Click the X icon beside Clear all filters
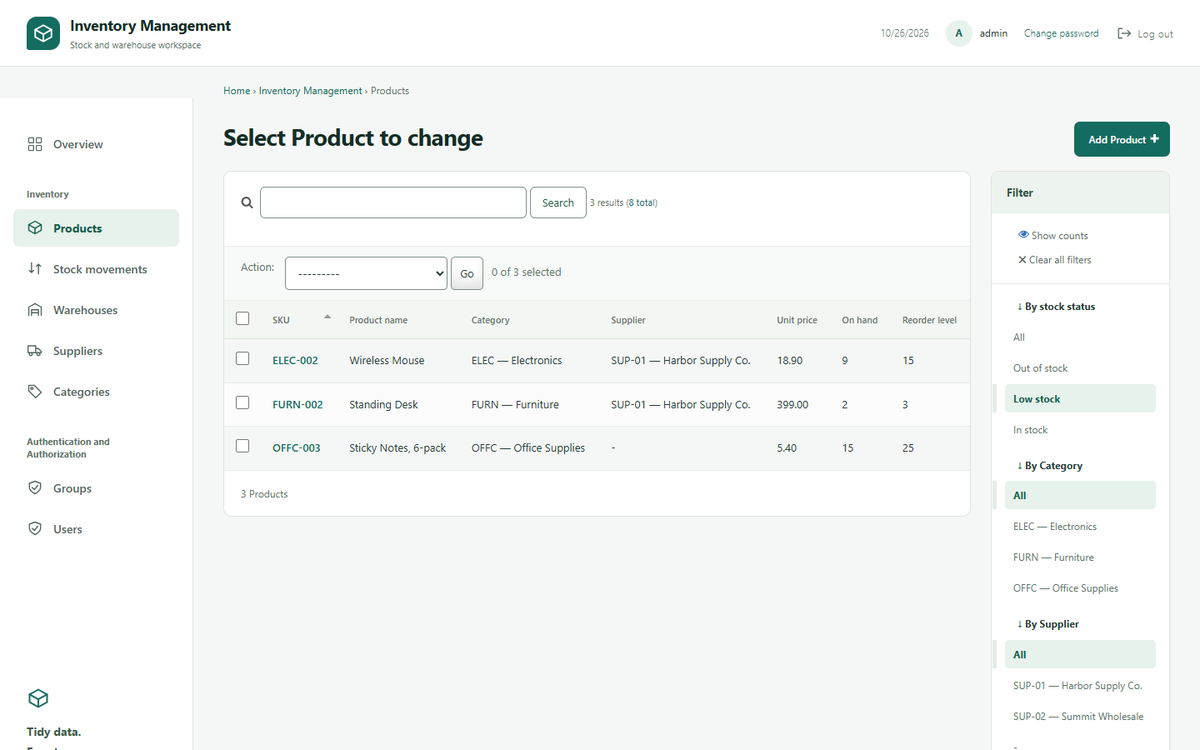The width and height of the screenshot is (1200, 750). 1022,260
